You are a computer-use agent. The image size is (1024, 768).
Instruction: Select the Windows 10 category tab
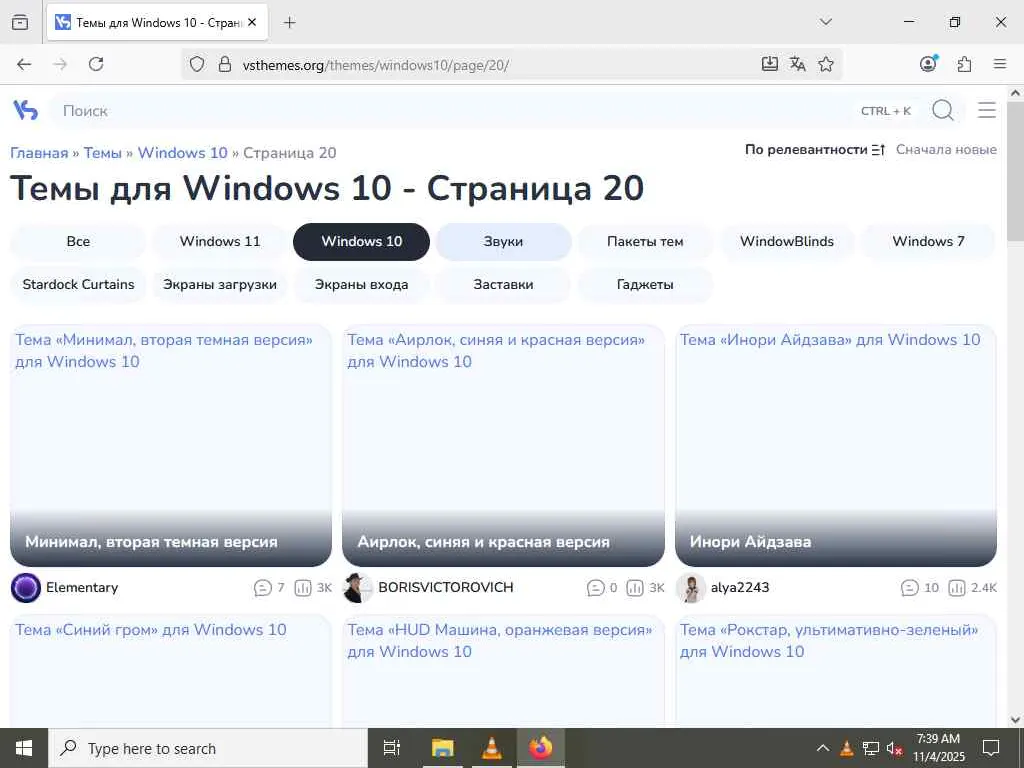pyautogui.click(x=362, y=242)
